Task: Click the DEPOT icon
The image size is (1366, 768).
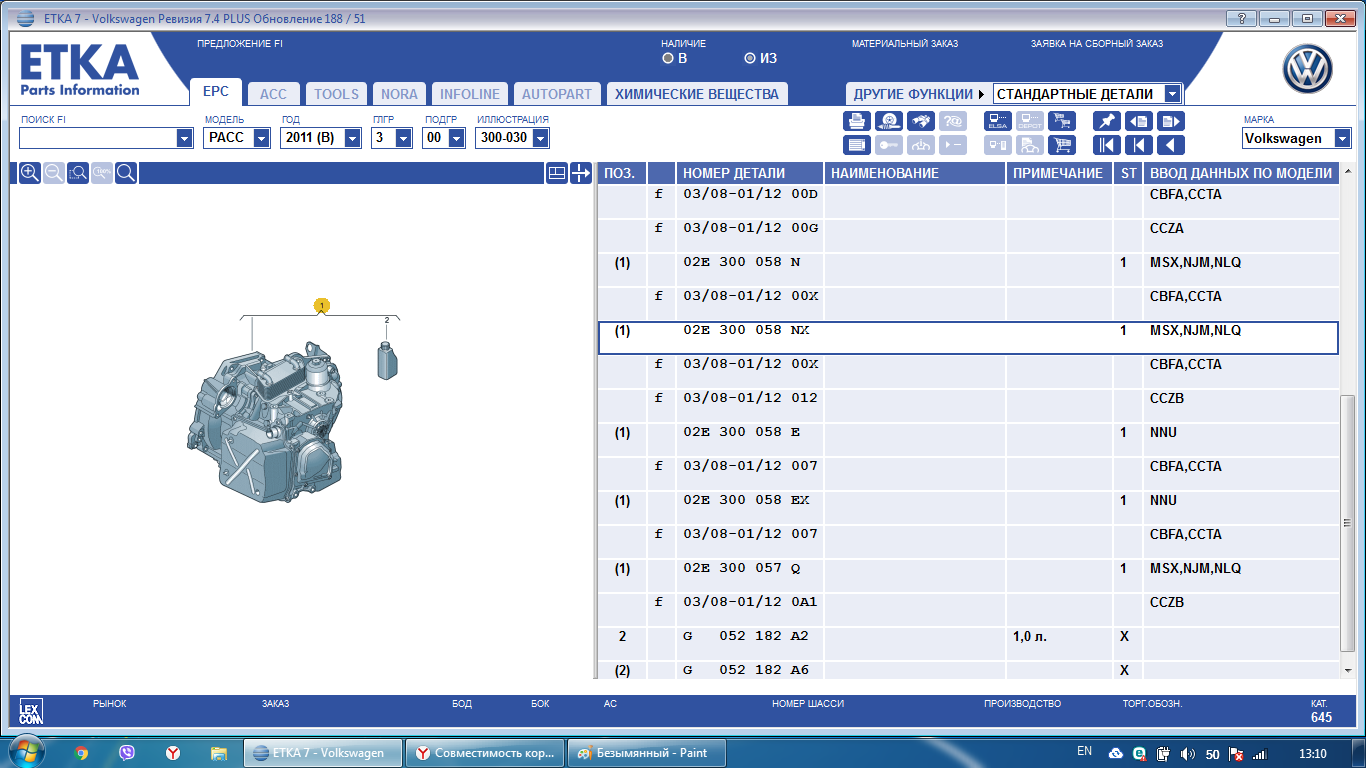Action: 1029,121
